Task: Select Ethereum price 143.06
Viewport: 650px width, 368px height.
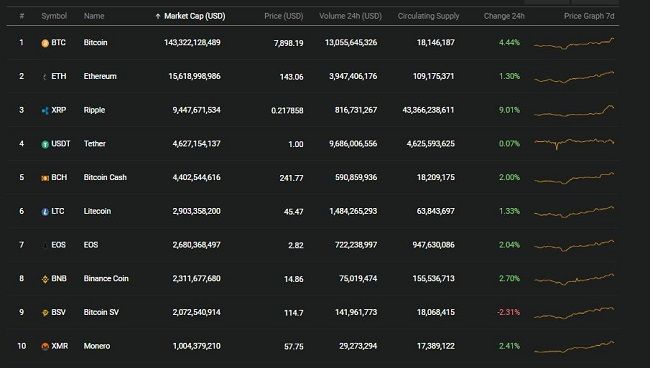Action: click(x=291, y=77)
